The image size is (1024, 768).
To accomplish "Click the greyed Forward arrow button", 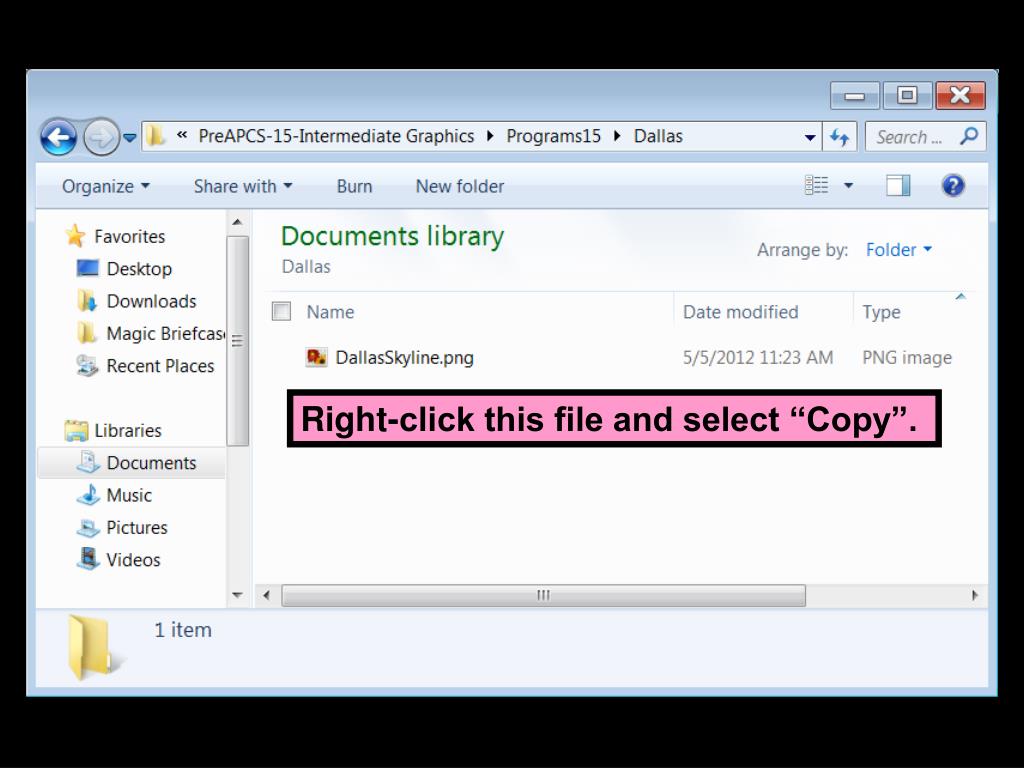I will pos(101,137).
